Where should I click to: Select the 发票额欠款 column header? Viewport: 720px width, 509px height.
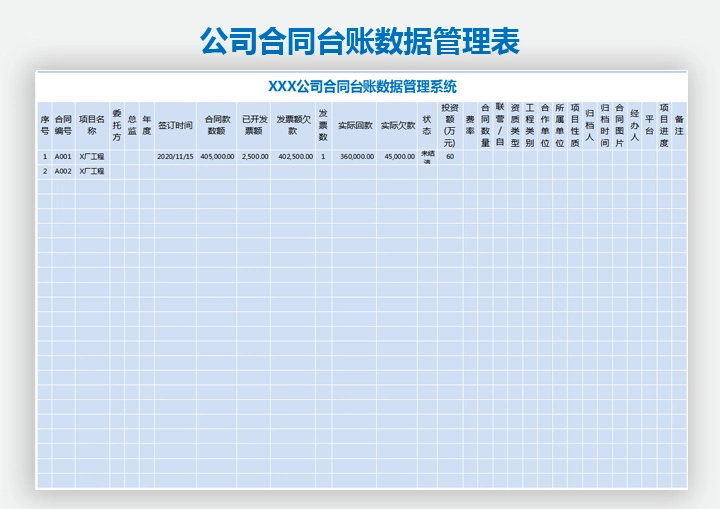(293, 125)
